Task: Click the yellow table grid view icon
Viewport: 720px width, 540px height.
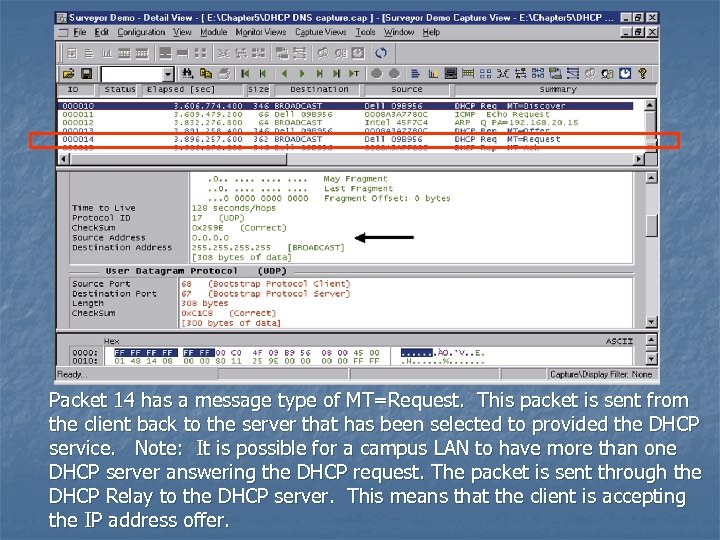Action: (468, 73)
